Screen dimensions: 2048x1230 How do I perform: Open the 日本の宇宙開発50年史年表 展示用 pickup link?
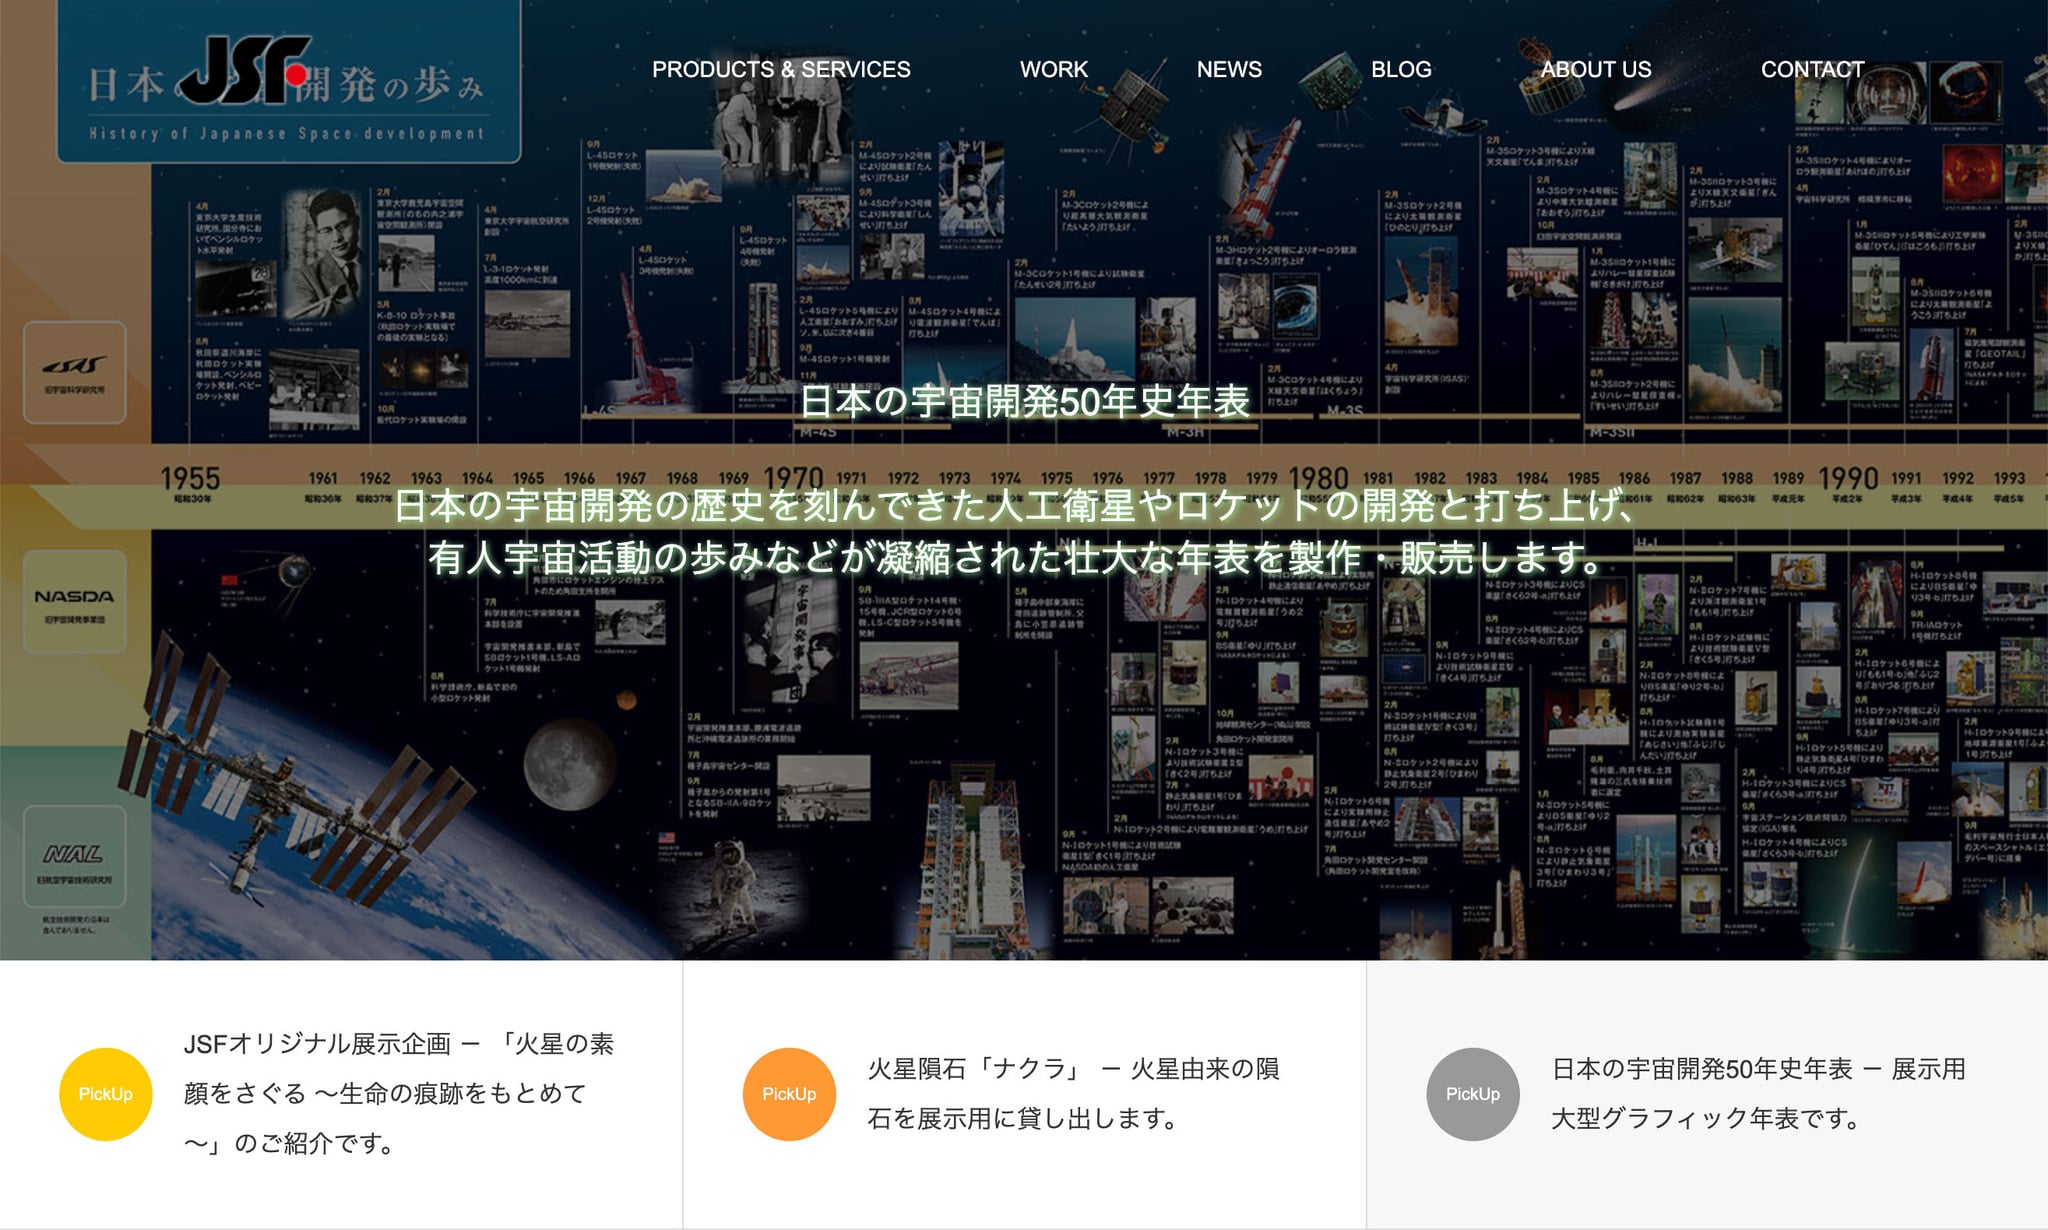[1758, 1093]
